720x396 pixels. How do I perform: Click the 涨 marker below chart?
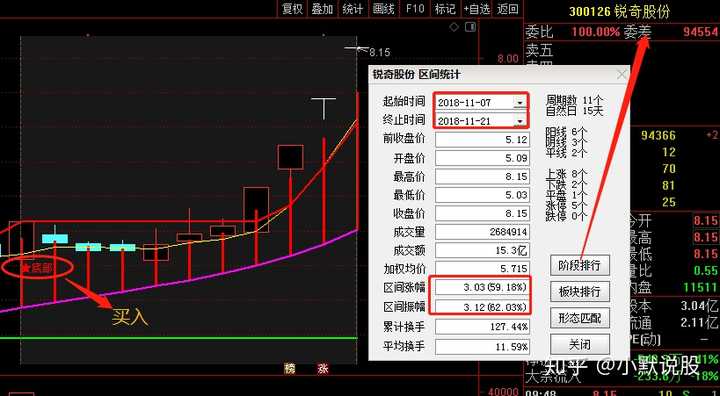323,368
